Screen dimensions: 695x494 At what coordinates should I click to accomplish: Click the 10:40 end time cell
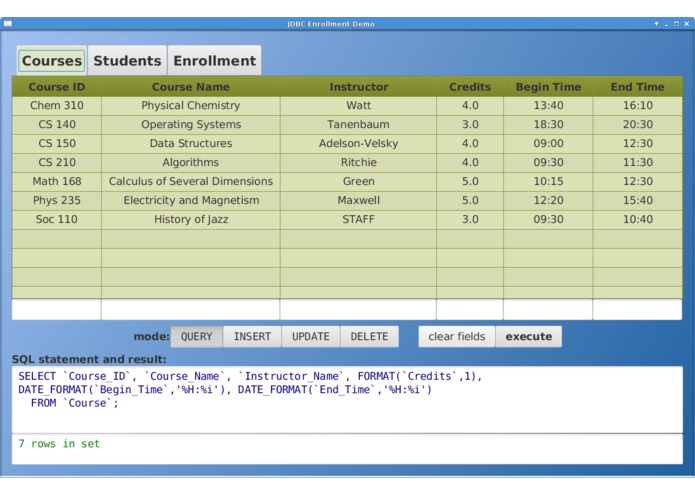click(x=638, y=220)
